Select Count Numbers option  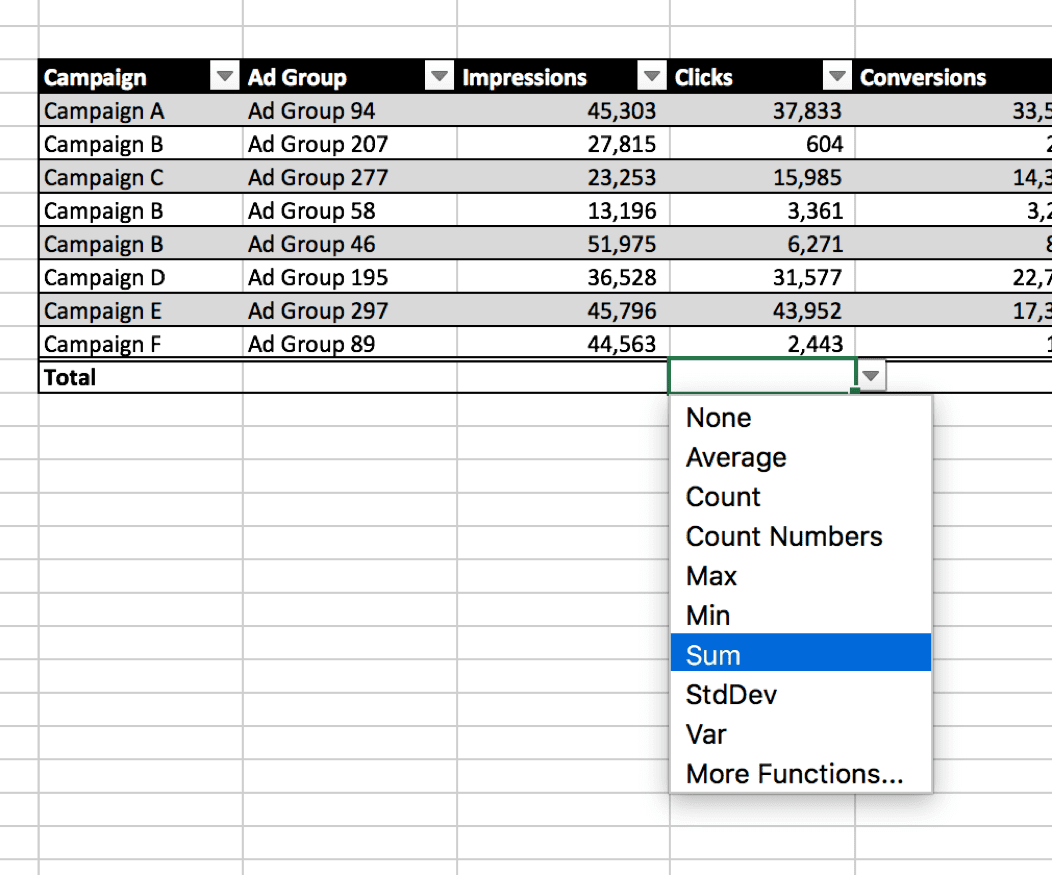click(801, 536)
